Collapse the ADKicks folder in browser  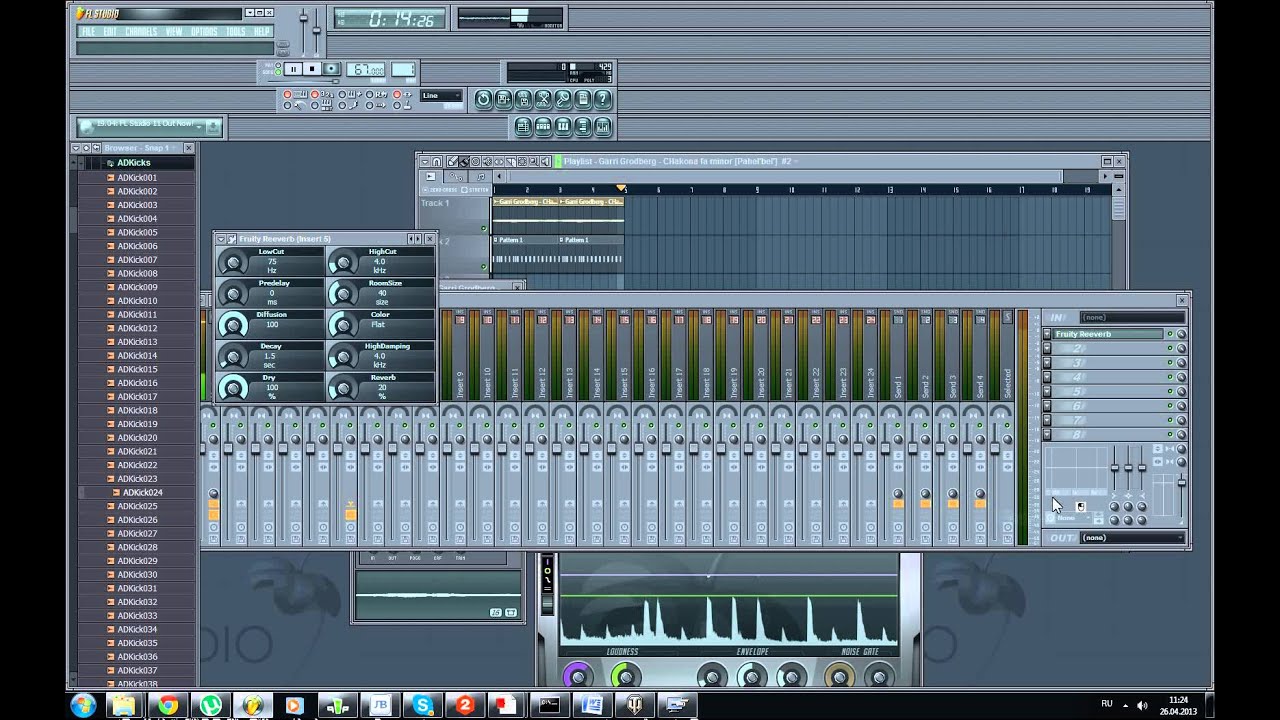(133, 163)
